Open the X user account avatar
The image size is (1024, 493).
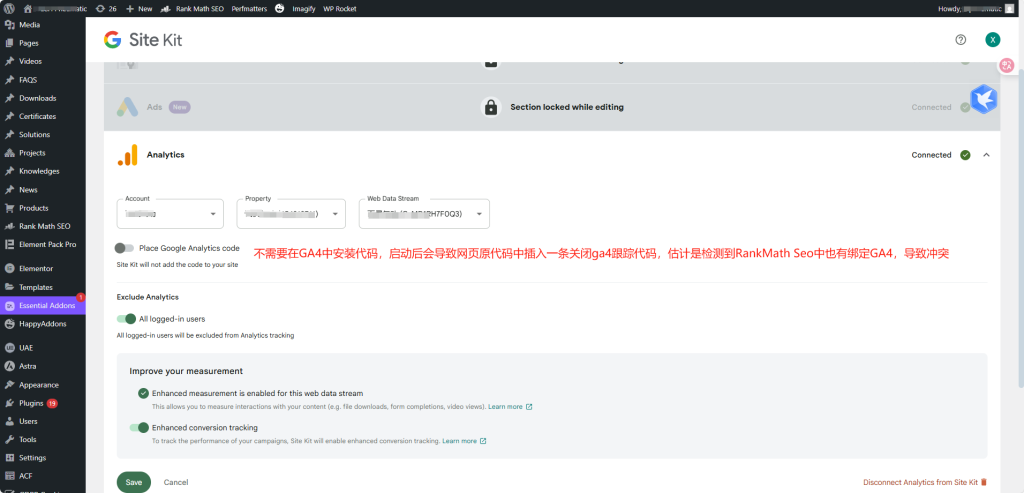point(993,40)
